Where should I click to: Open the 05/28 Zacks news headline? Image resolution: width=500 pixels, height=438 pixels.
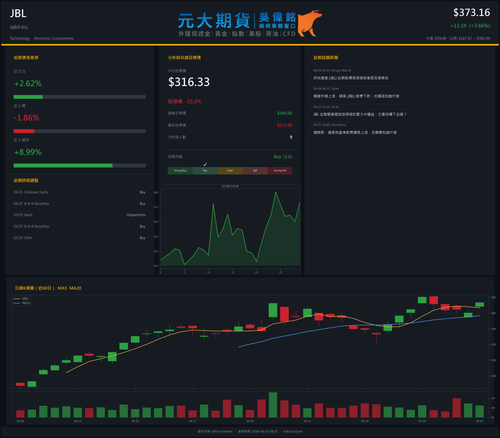356,96
